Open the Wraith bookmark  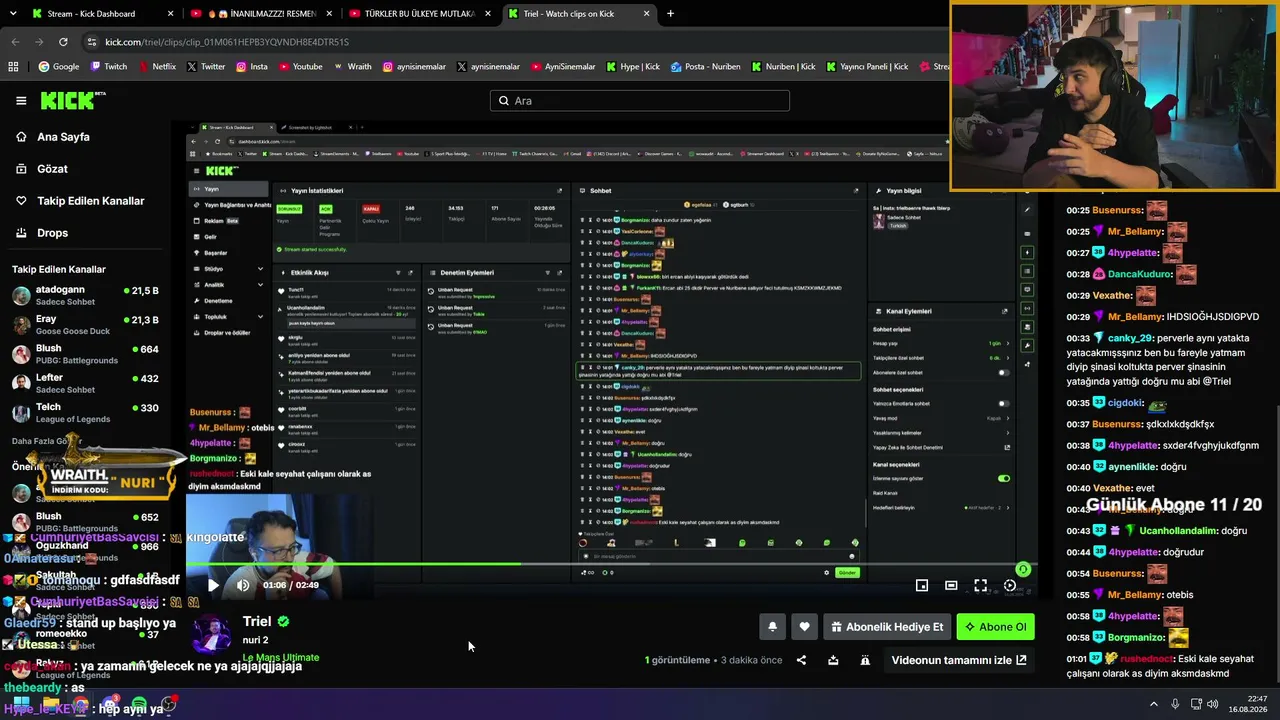point(352,67)
